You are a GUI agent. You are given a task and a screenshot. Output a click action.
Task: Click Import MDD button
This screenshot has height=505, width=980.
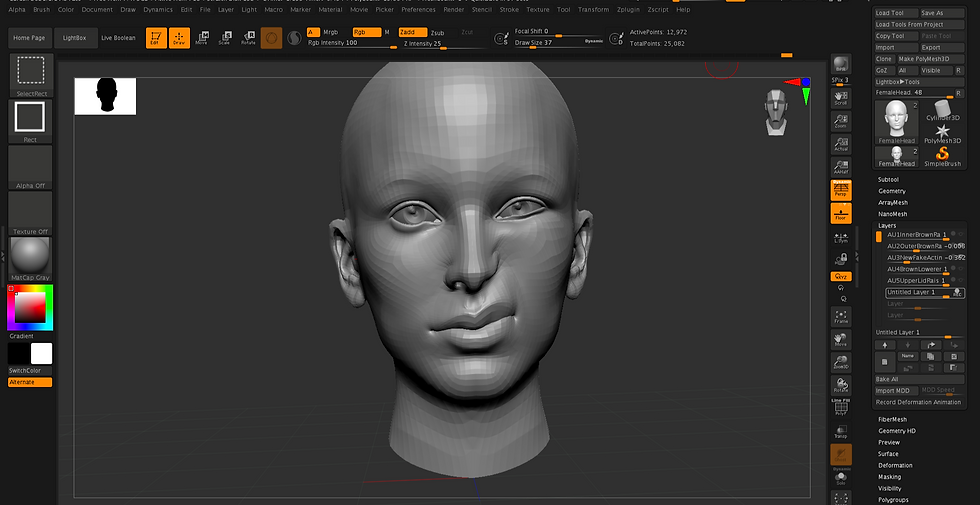(x=896, y=391)
